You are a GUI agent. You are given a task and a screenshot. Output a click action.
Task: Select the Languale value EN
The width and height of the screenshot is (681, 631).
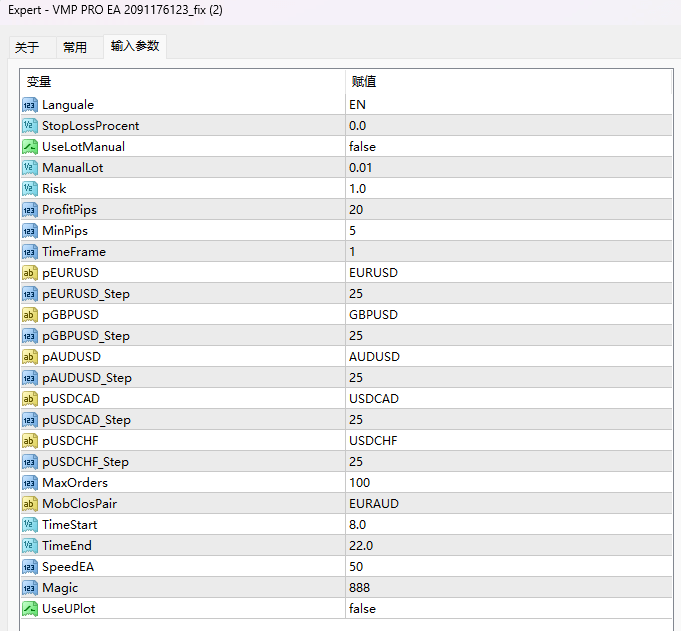point(357,105)
